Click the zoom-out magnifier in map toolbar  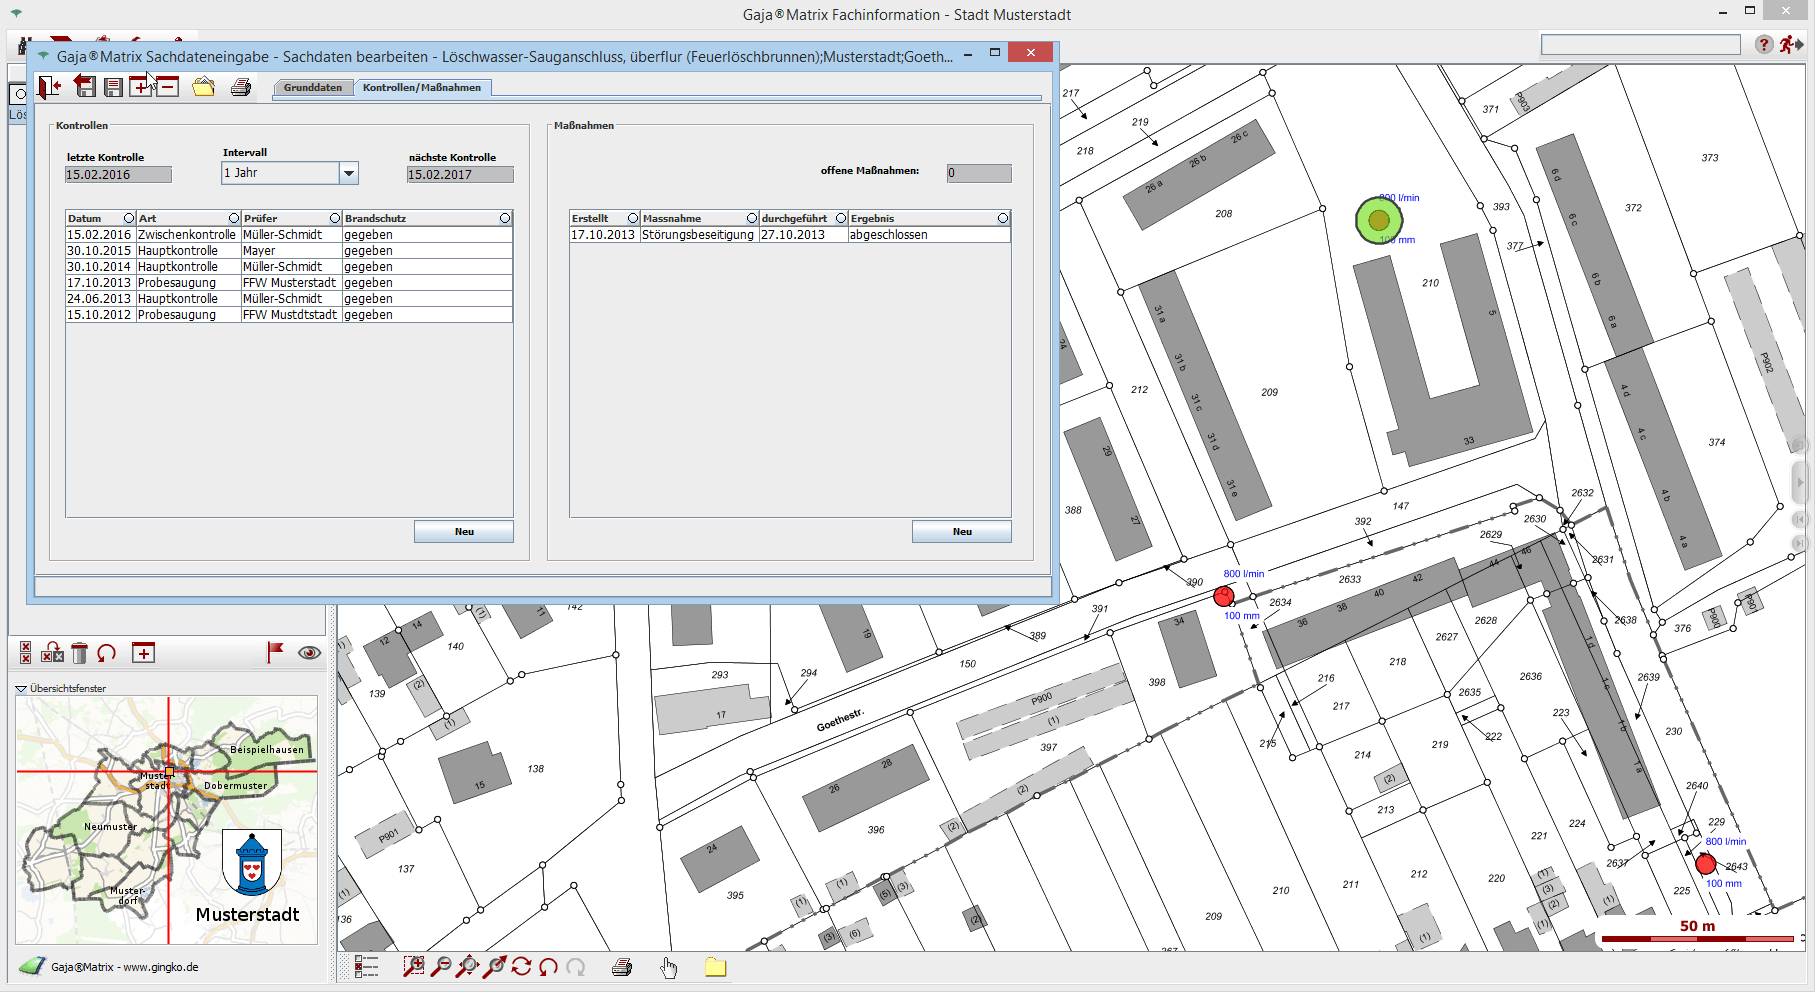point(440,966)
